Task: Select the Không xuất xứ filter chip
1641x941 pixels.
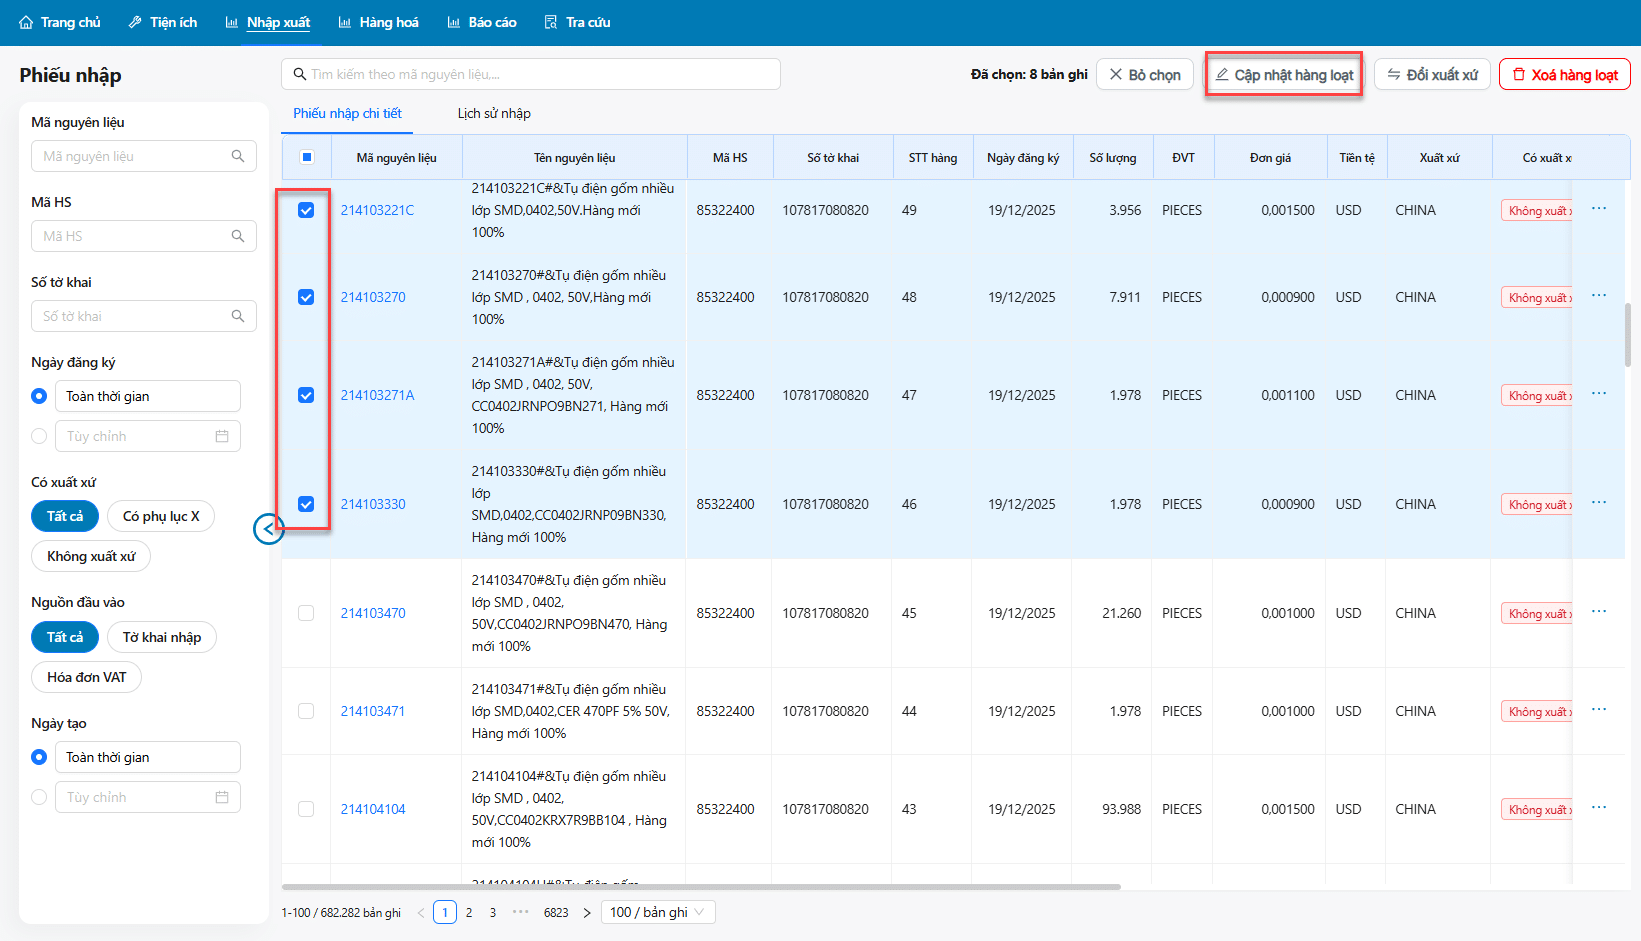Action: [91, 556]
